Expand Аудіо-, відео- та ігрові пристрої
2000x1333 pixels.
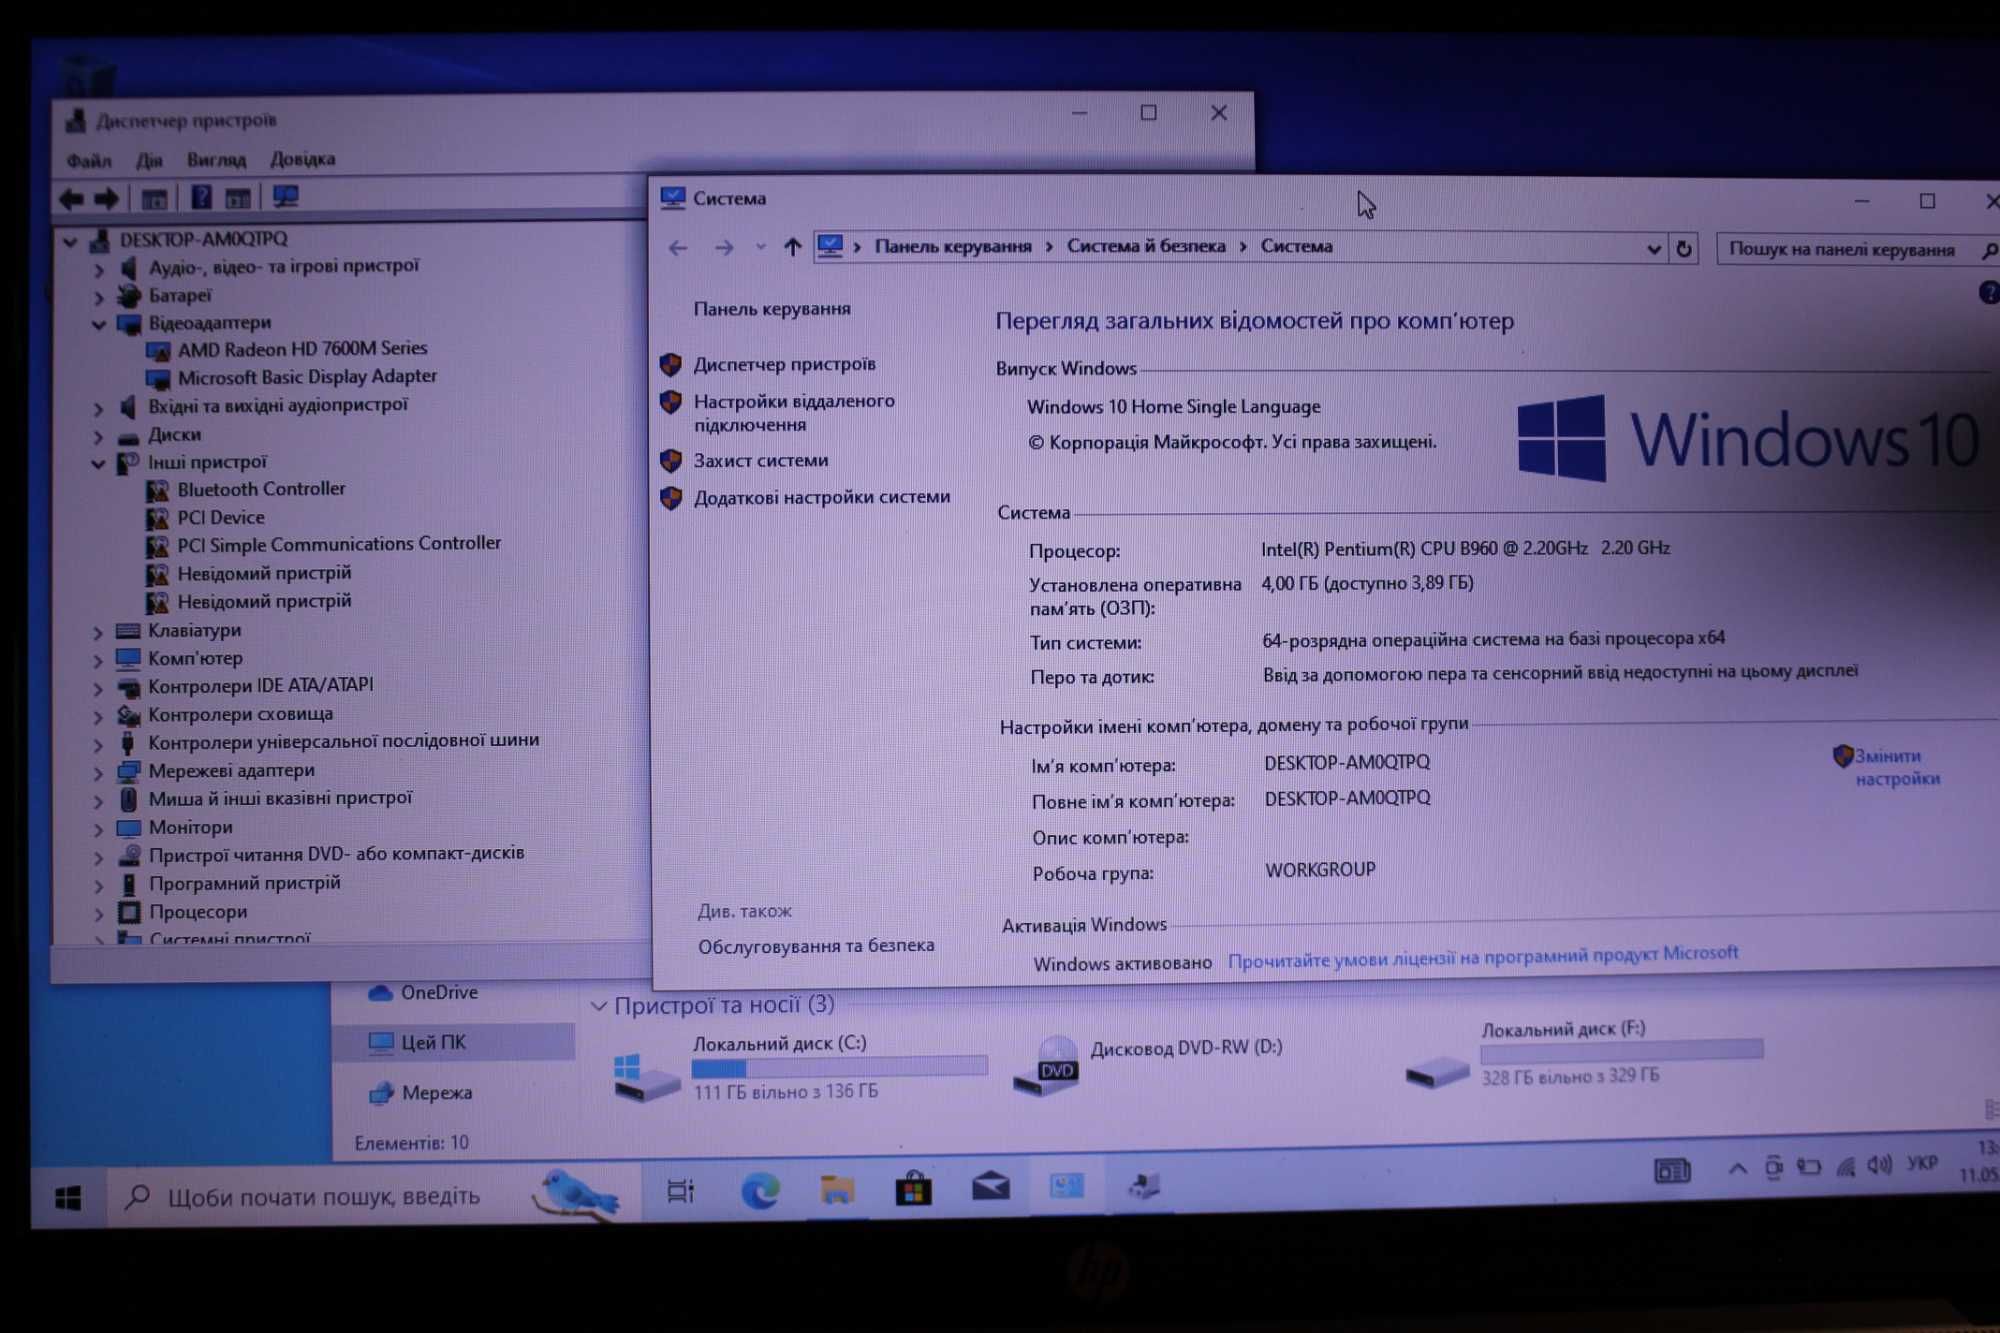98,269
